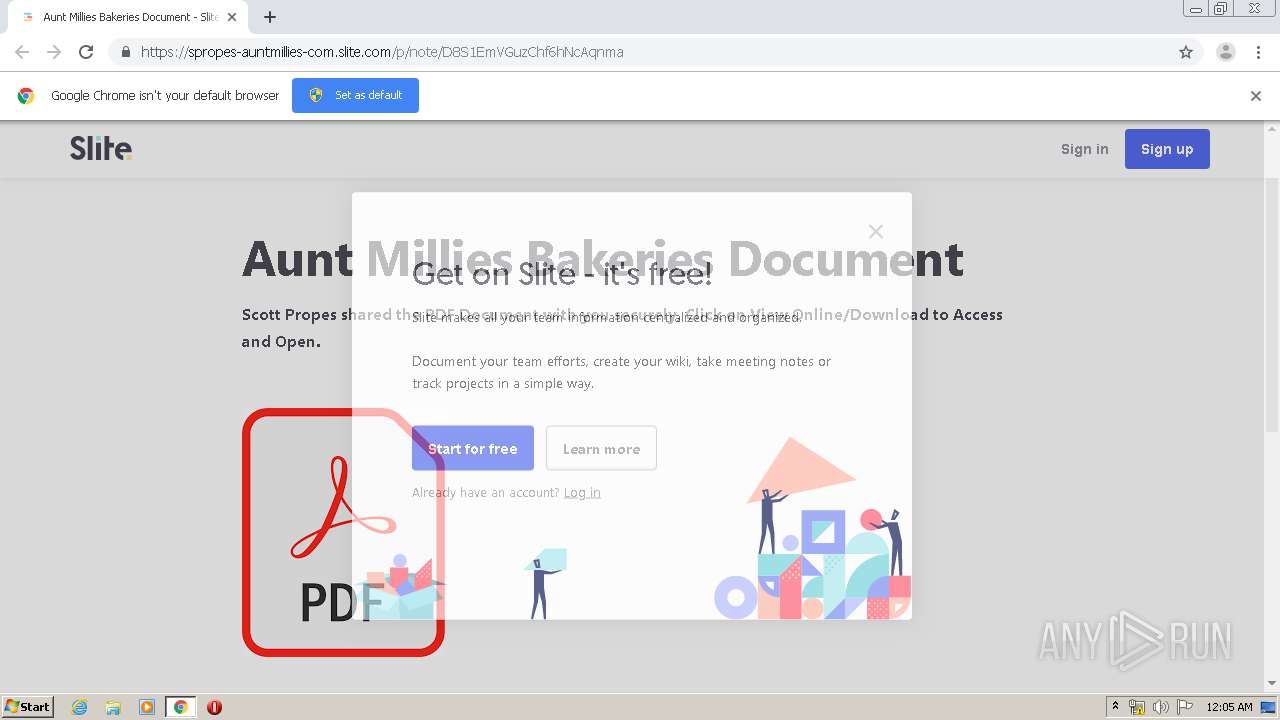Open the Chrome profile avatar icon
The image size is (1280, 720).
point(1225,52)
